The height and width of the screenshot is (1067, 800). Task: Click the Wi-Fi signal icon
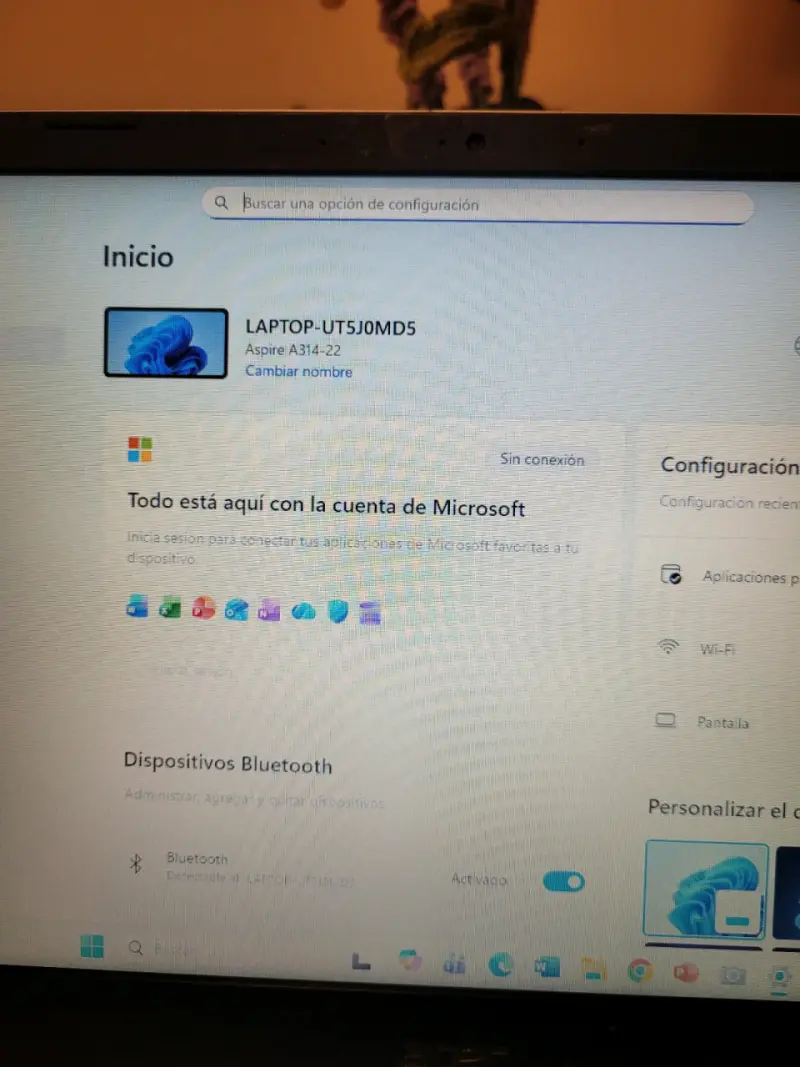click(669, 646)
